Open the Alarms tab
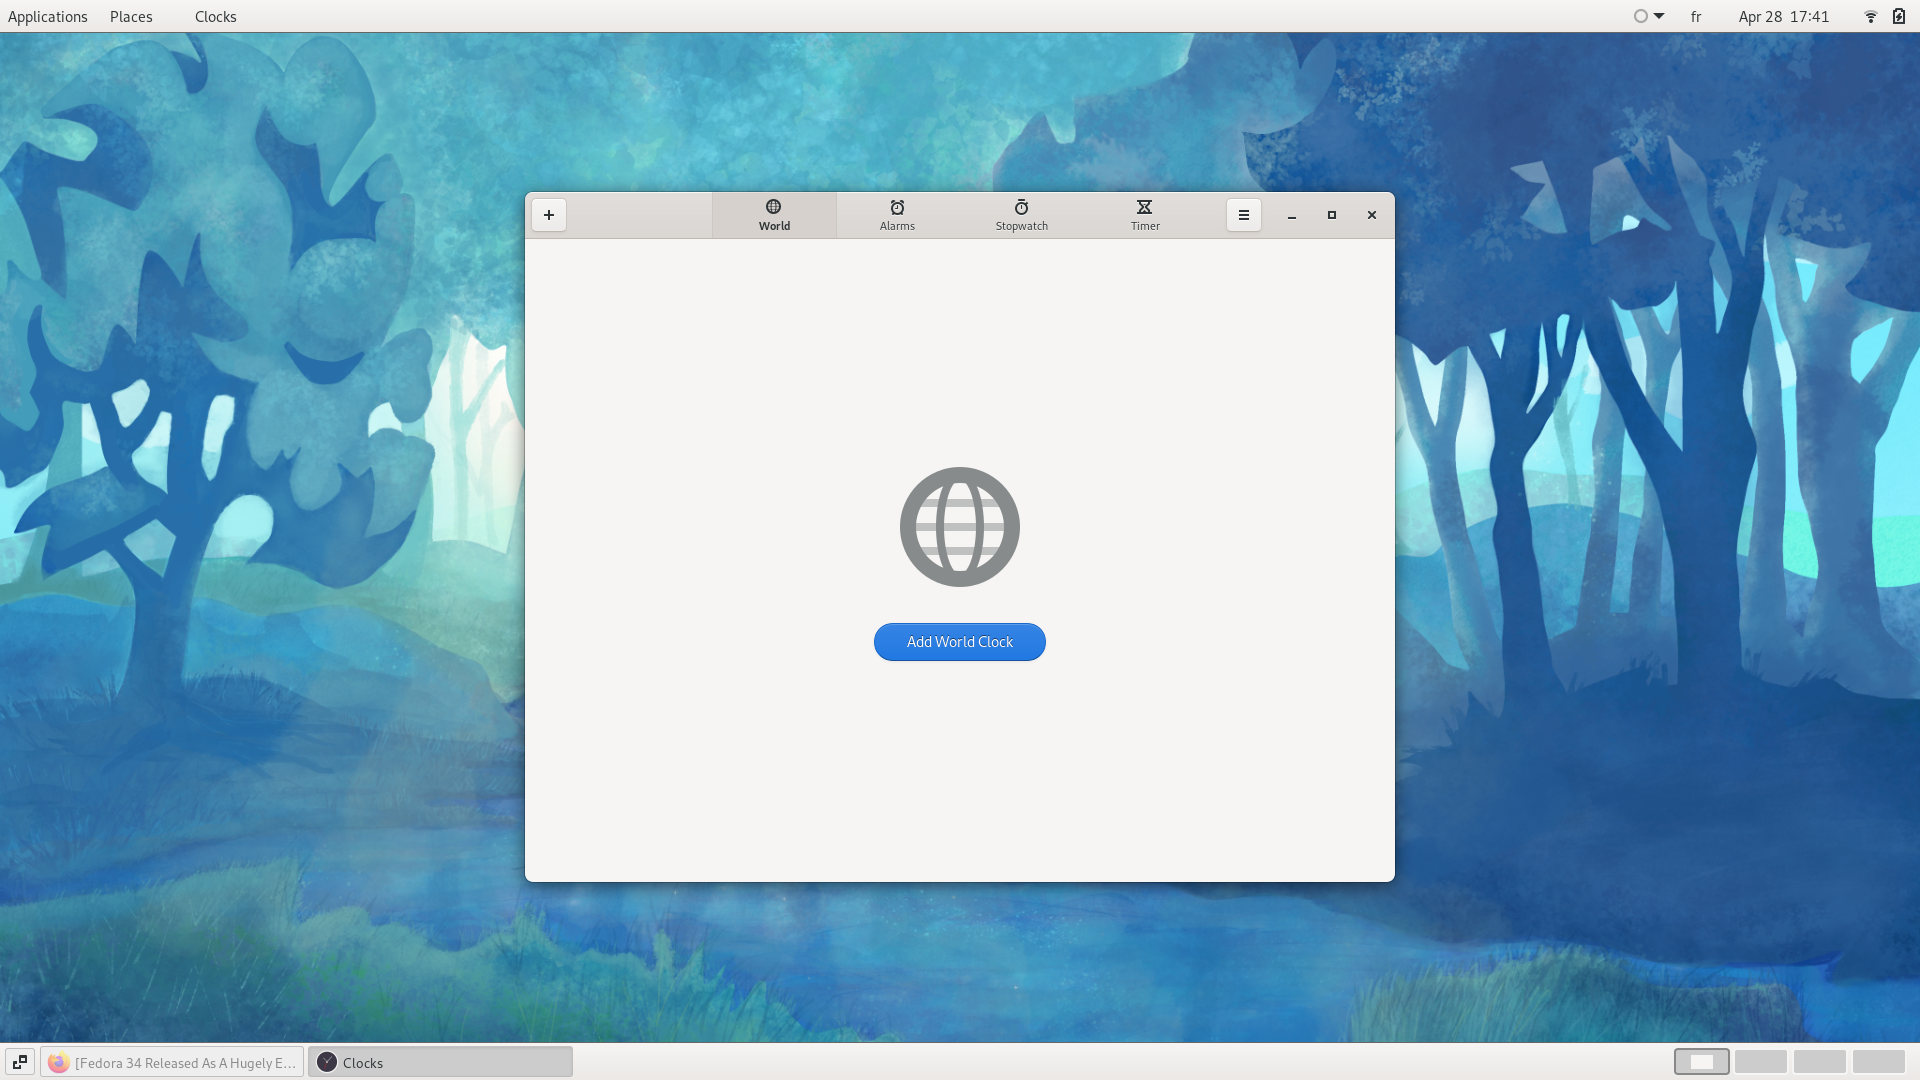 click(897, 215)
